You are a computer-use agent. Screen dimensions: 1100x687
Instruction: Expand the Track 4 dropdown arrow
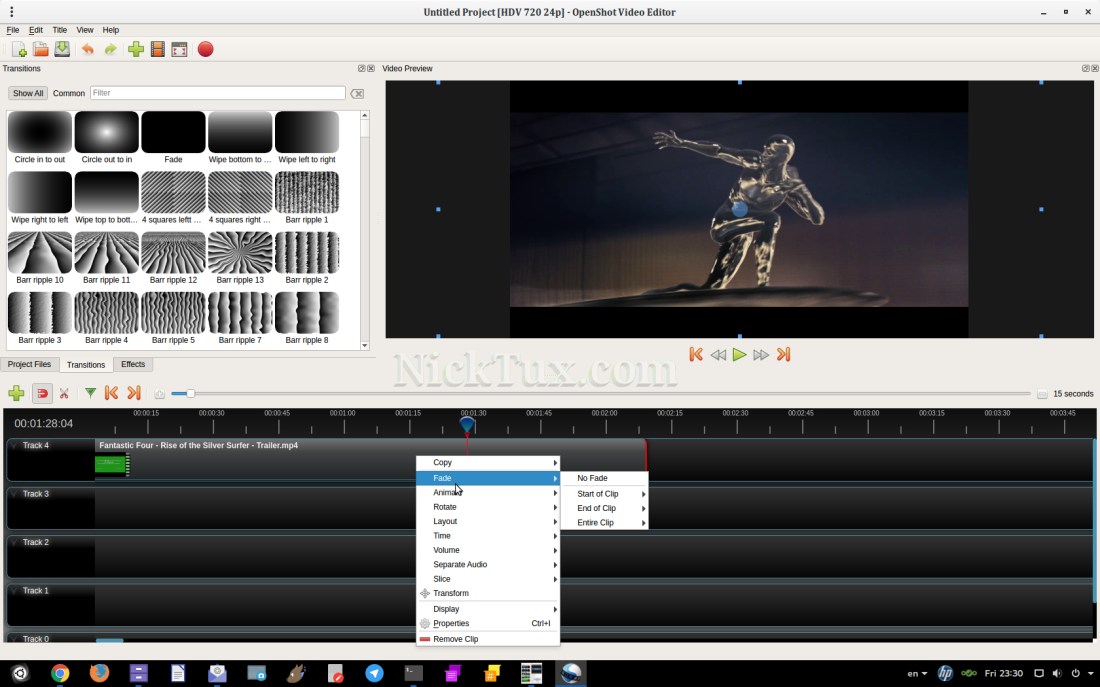15,445
